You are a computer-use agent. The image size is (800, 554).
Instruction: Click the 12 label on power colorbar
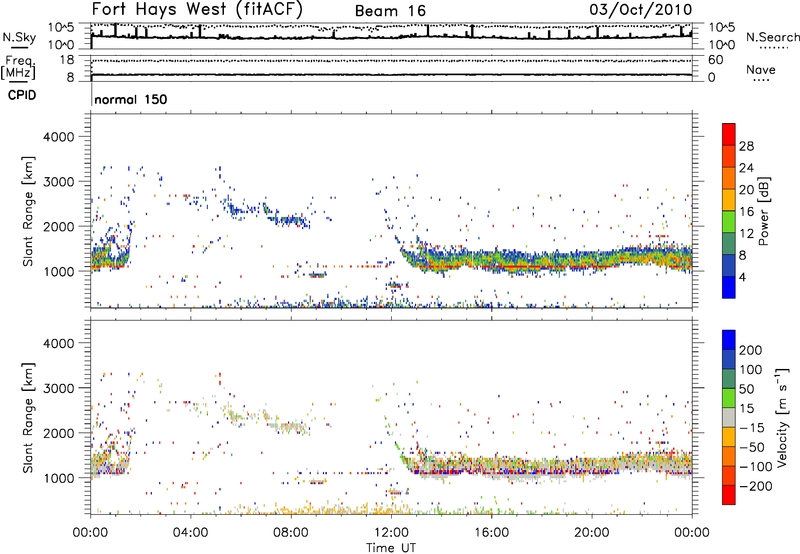746,234
